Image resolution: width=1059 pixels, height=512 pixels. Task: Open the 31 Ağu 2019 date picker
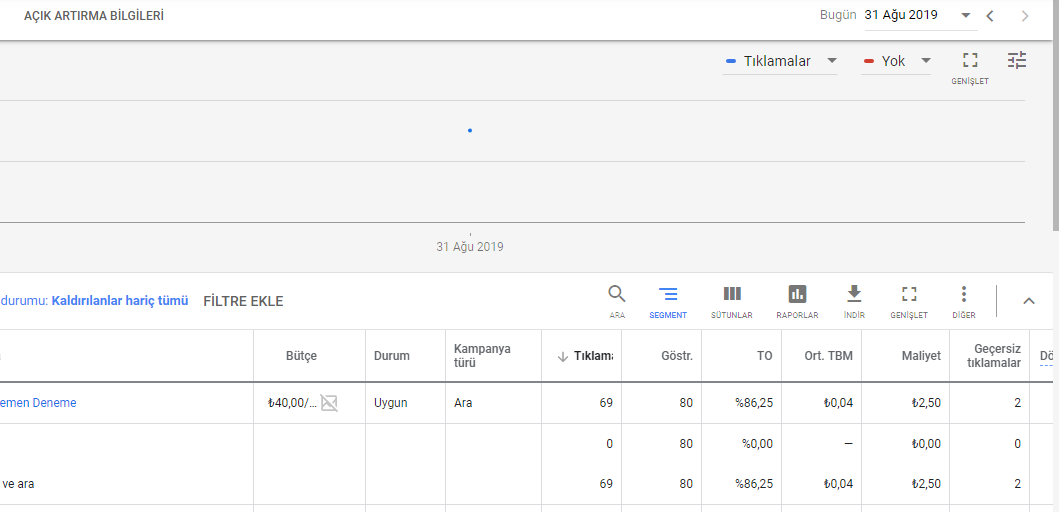tap(918, 15)
